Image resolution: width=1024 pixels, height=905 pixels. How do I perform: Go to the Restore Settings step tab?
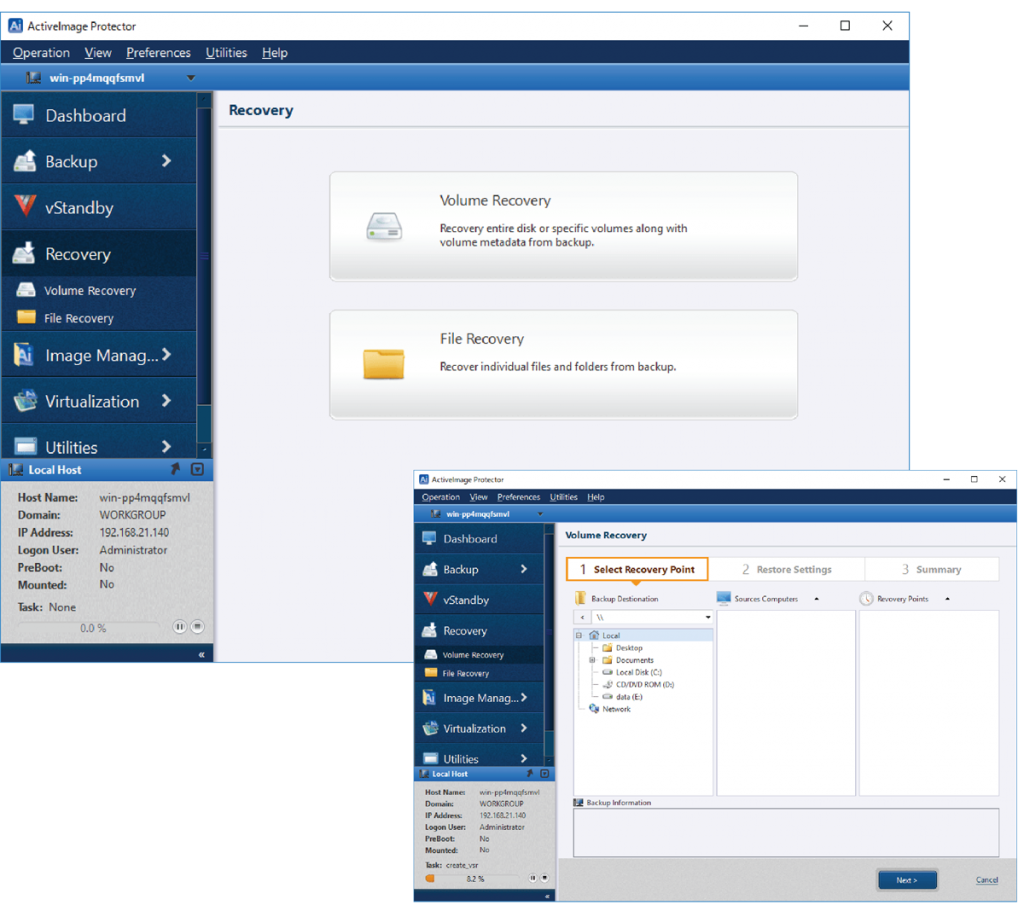coord(786,569)
